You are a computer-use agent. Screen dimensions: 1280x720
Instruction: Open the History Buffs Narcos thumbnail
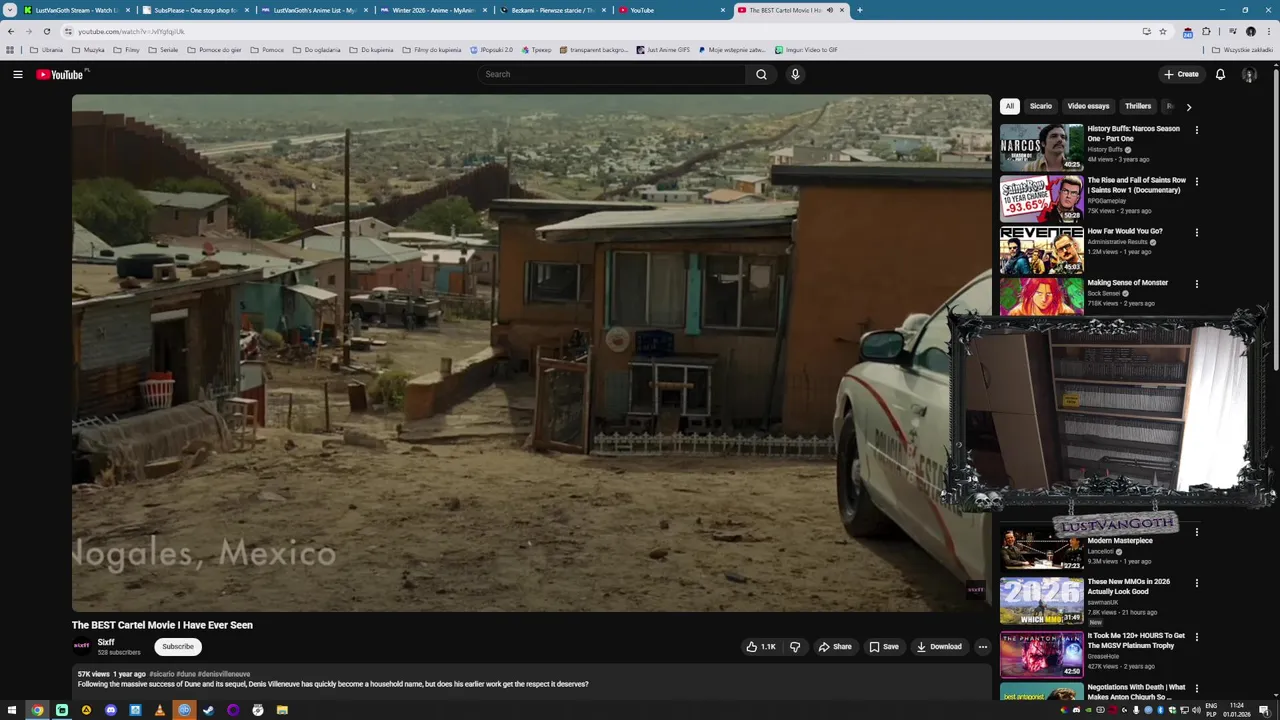tap(1042, 147)
